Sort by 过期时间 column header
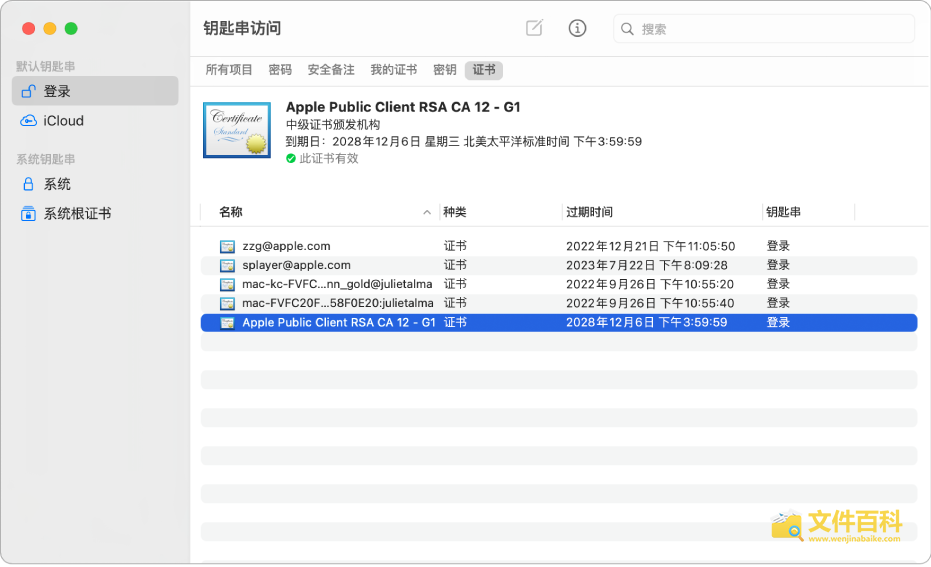 pos(589,212)
